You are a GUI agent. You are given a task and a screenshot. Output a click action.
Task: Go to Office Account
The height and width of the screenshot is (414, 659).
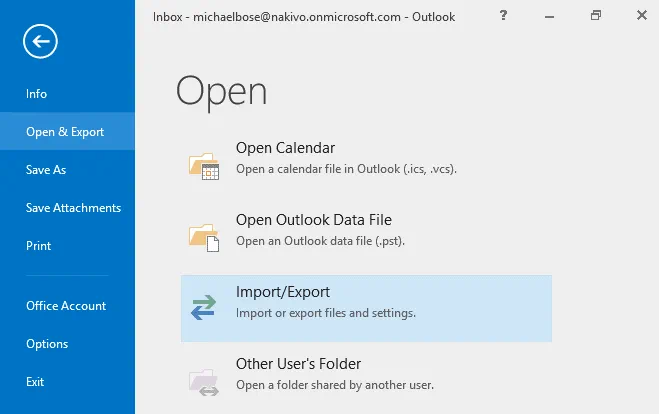tap(66, 306)
